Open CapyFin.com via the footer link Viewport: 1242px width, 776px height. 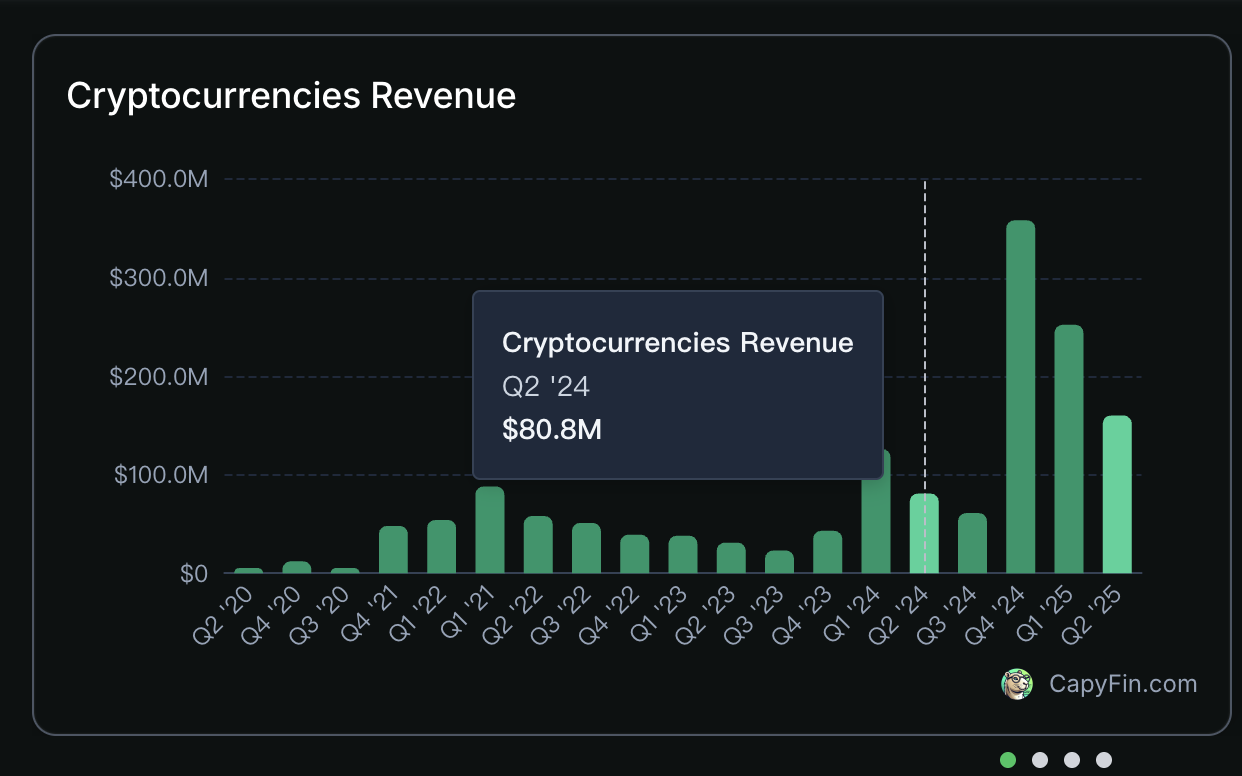click(x=1122, y=684)
